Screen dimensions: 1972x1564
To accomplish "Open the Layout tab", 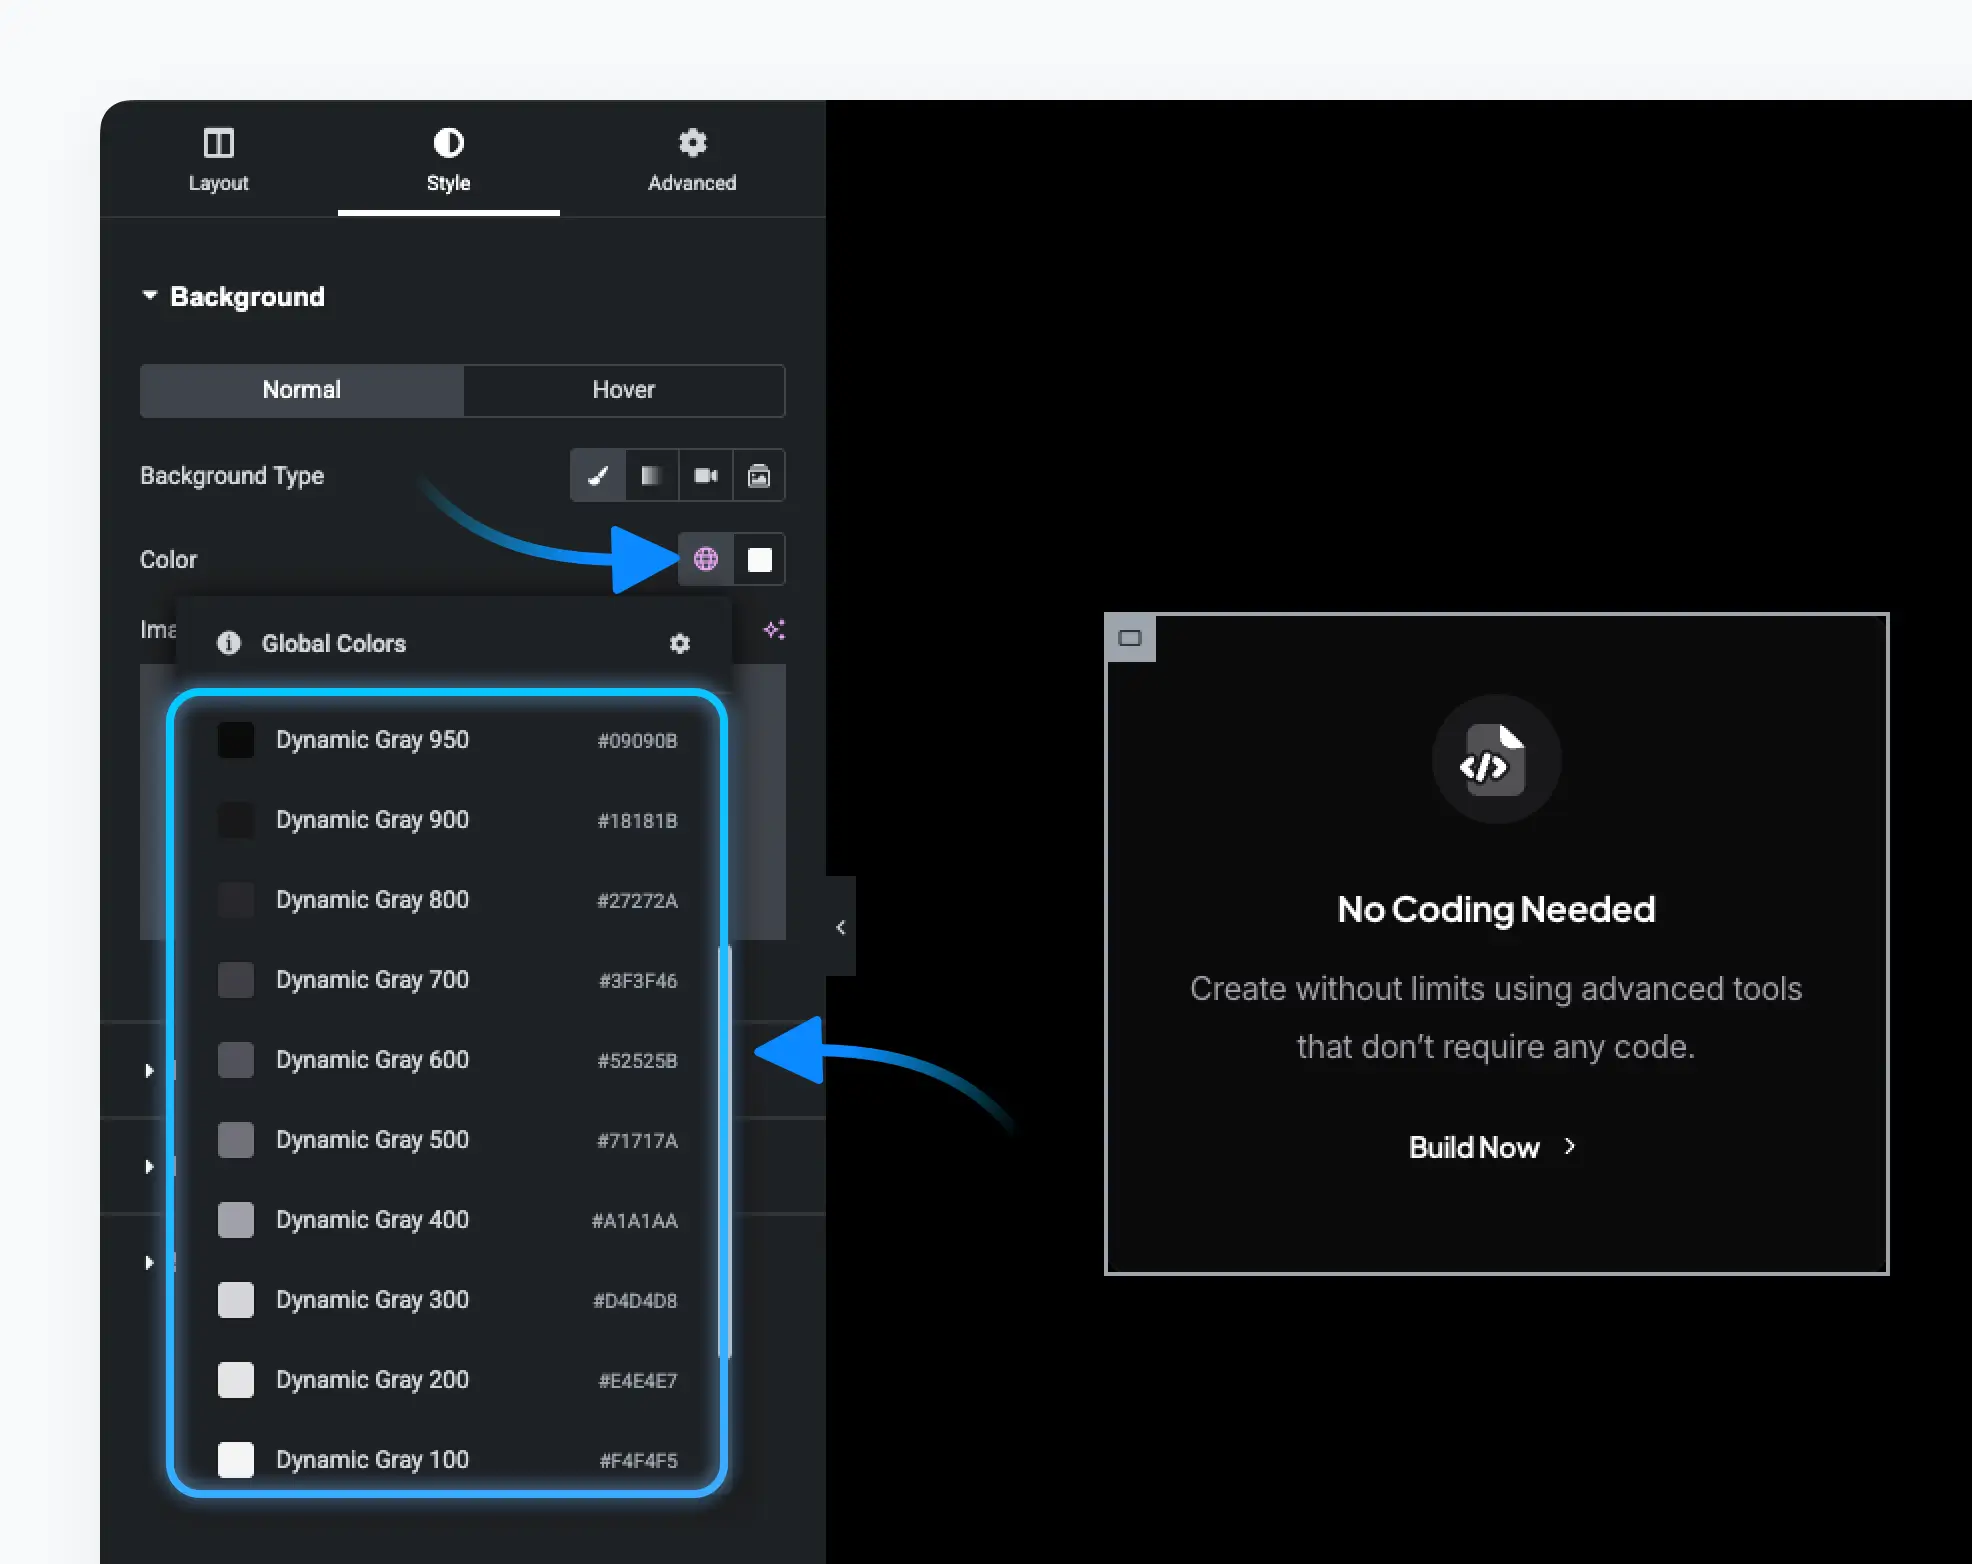I will tap(218, 160).
